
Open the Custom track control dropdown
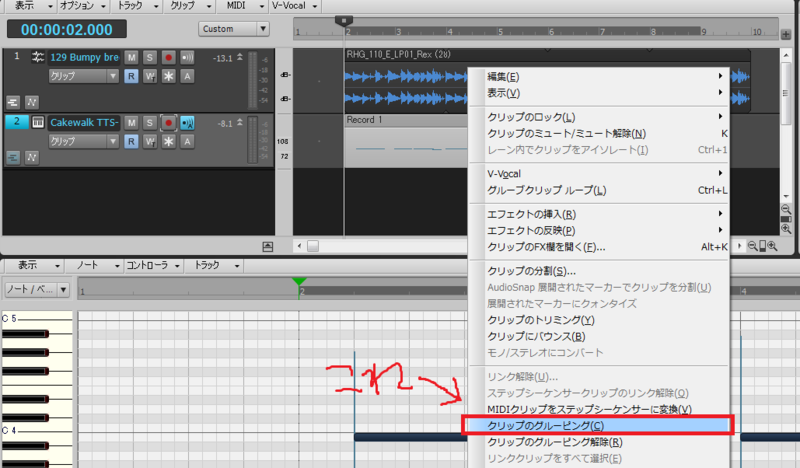pyautogui.click(x=234, y=29)
